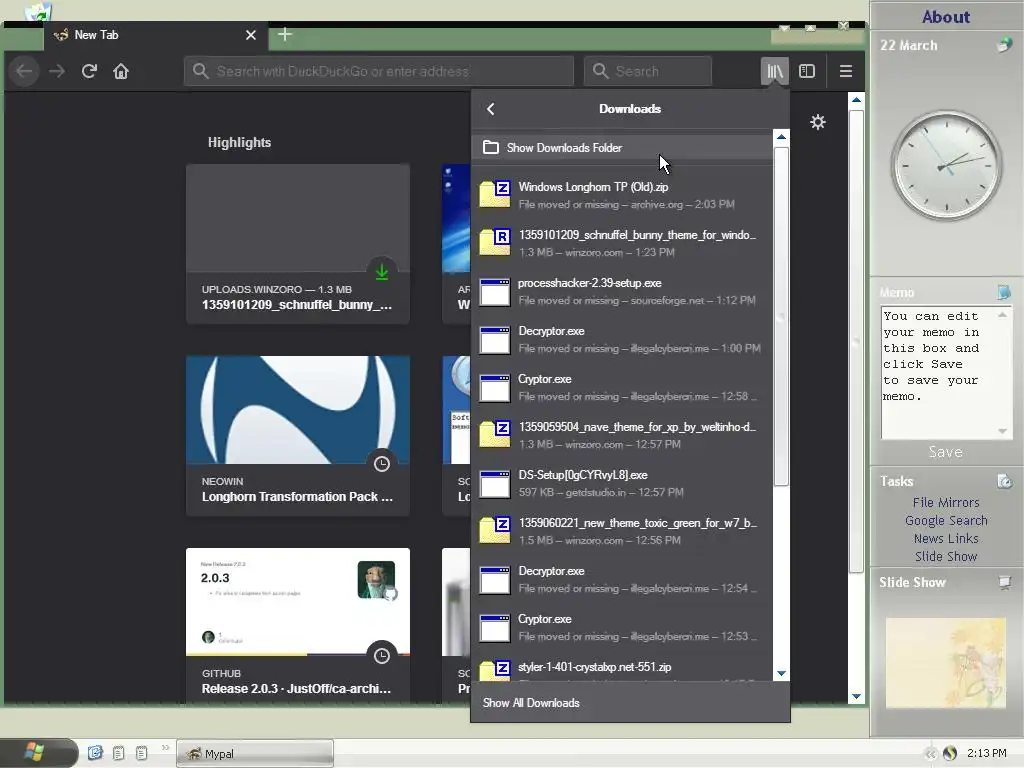
Task: Select the Cryptor.exe entry from 12:53
Action: click(622, 627)
